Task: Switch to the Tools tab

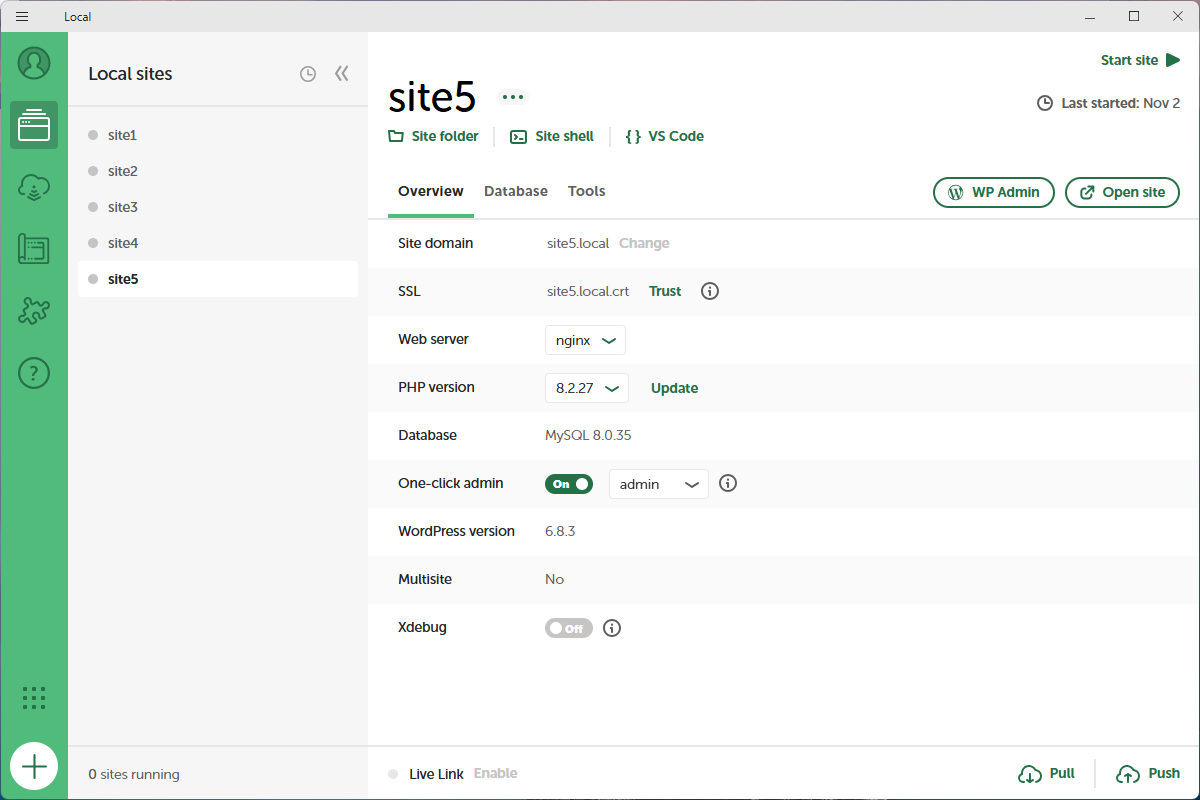Action: (x=586, y=191)
